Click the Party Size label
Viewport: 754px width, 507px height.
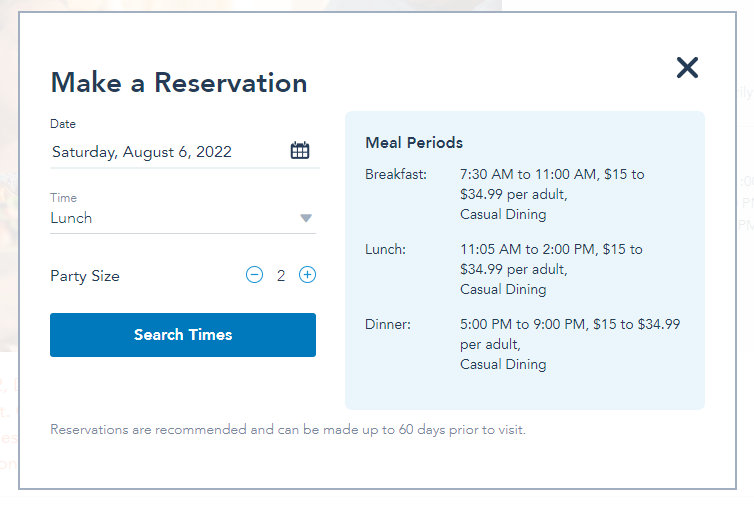[85, 276]
